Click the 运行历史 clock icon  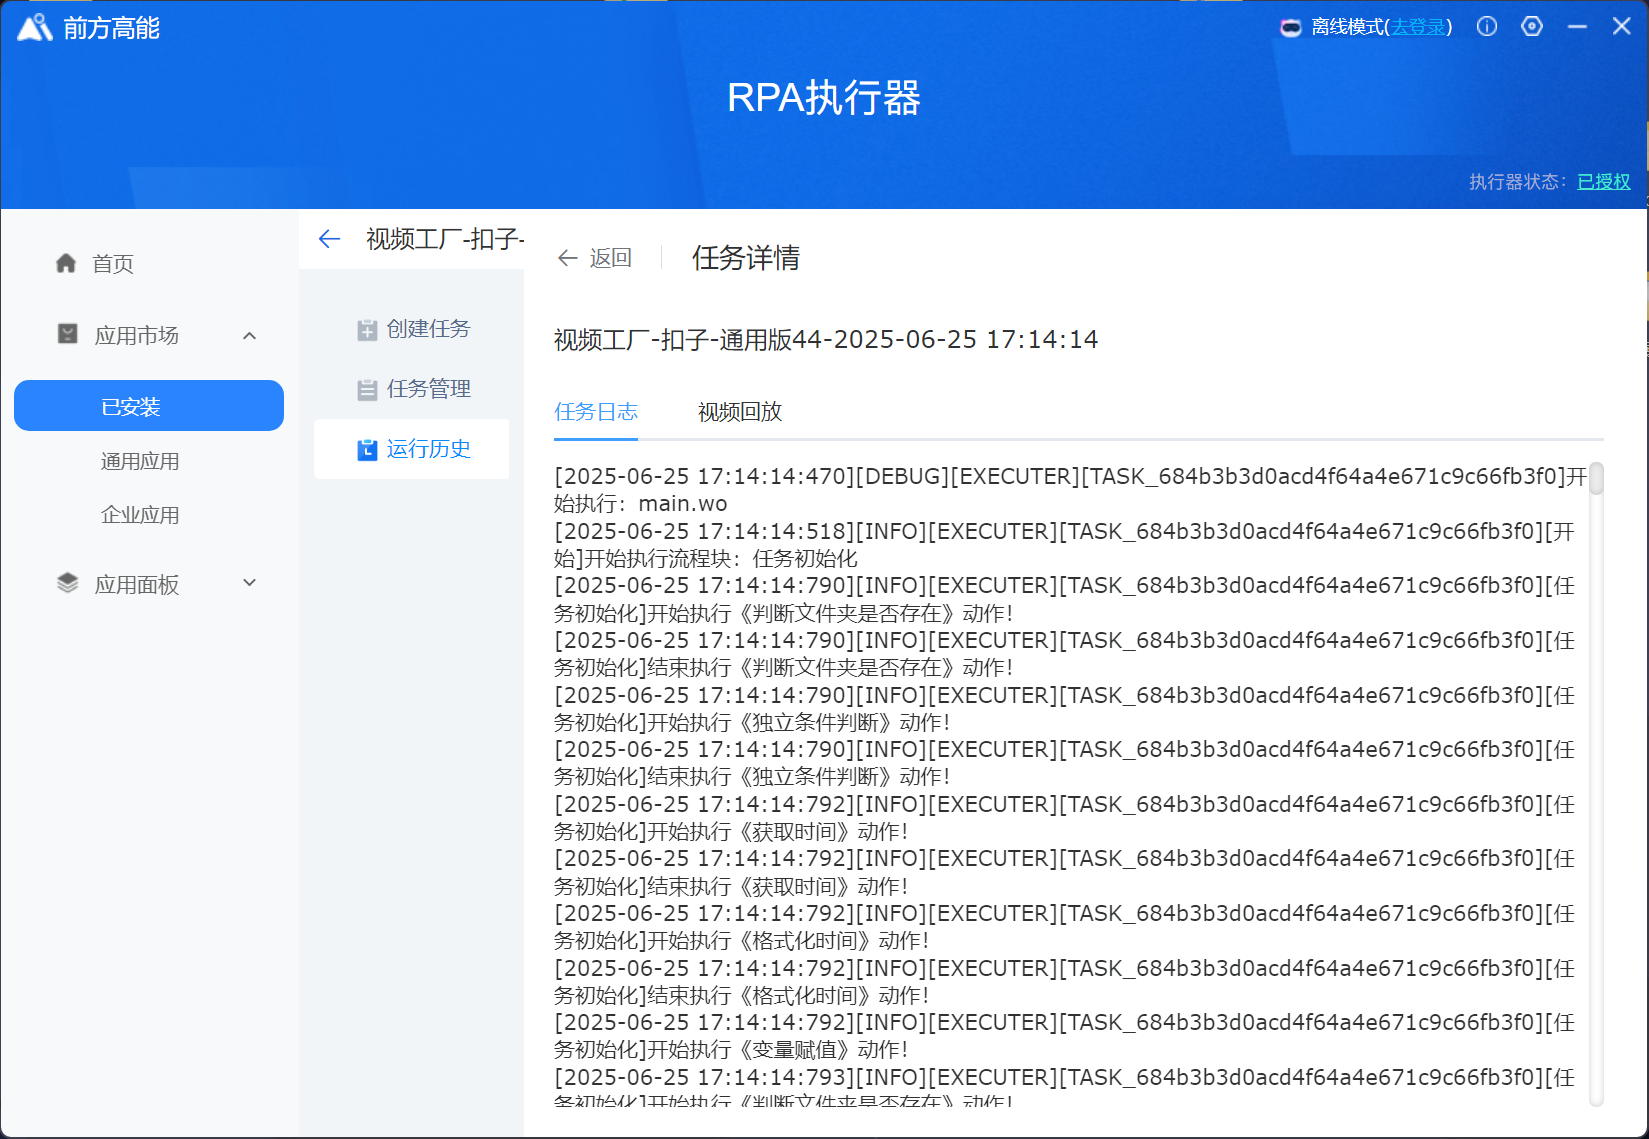[367, 450]
